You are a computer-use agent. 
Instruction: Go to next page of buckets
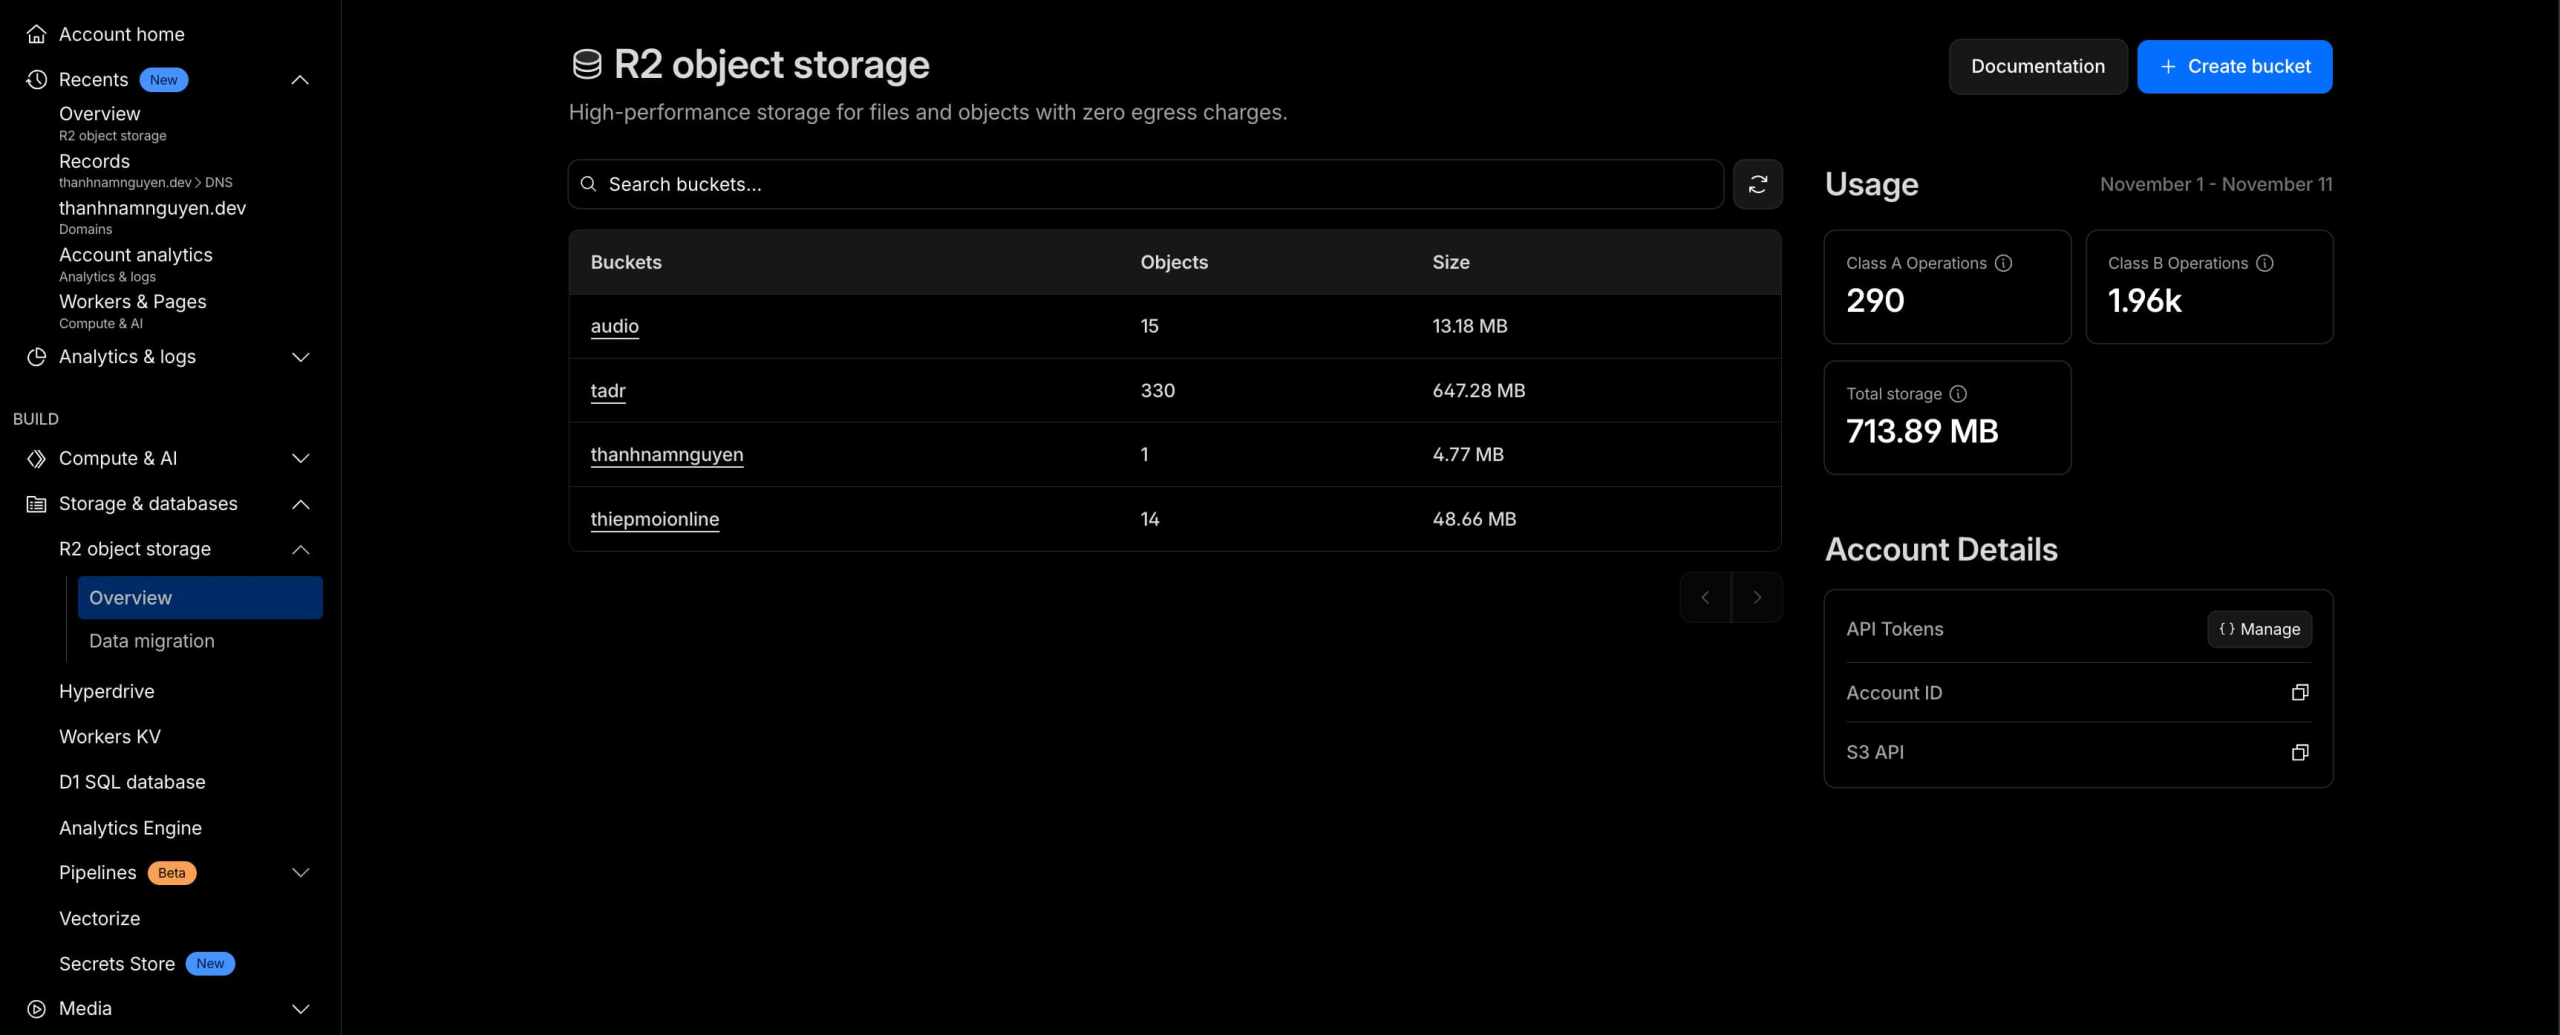pyautogui.click(x=1757, y=598)
